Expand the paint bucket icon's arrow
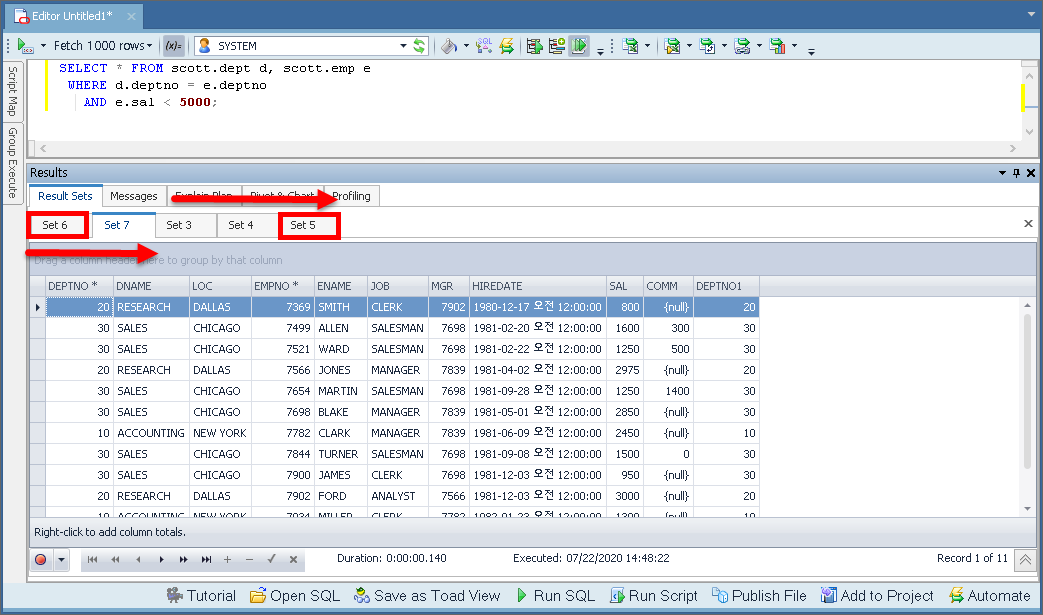Viewport: 1043px width, 615px height. tap(466, 46)
